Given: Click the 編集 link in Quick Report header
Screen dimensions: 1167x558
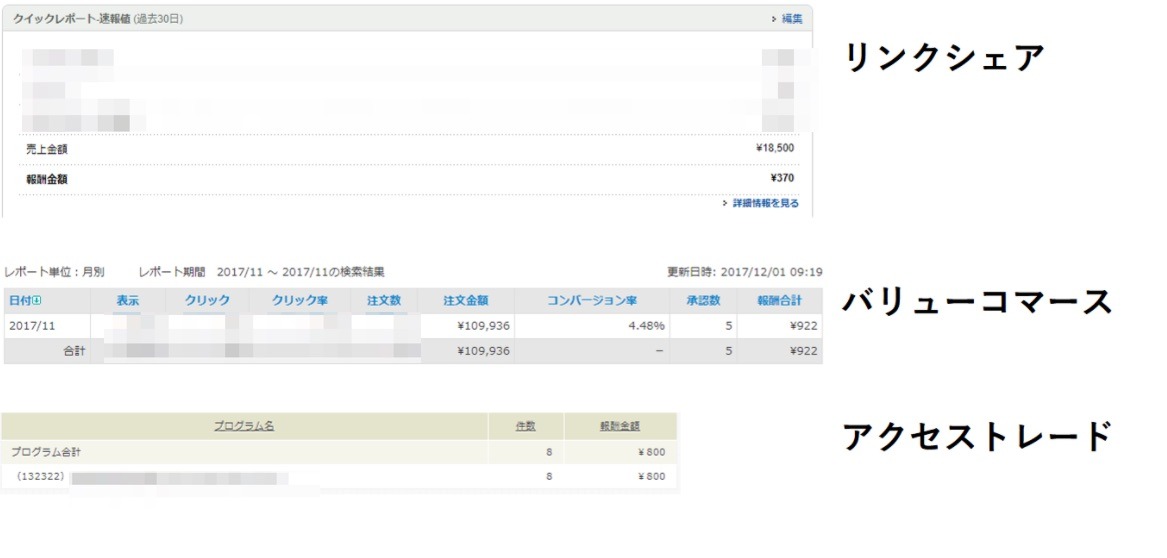Looking at the screenshot, I should [x=791, y=19].
